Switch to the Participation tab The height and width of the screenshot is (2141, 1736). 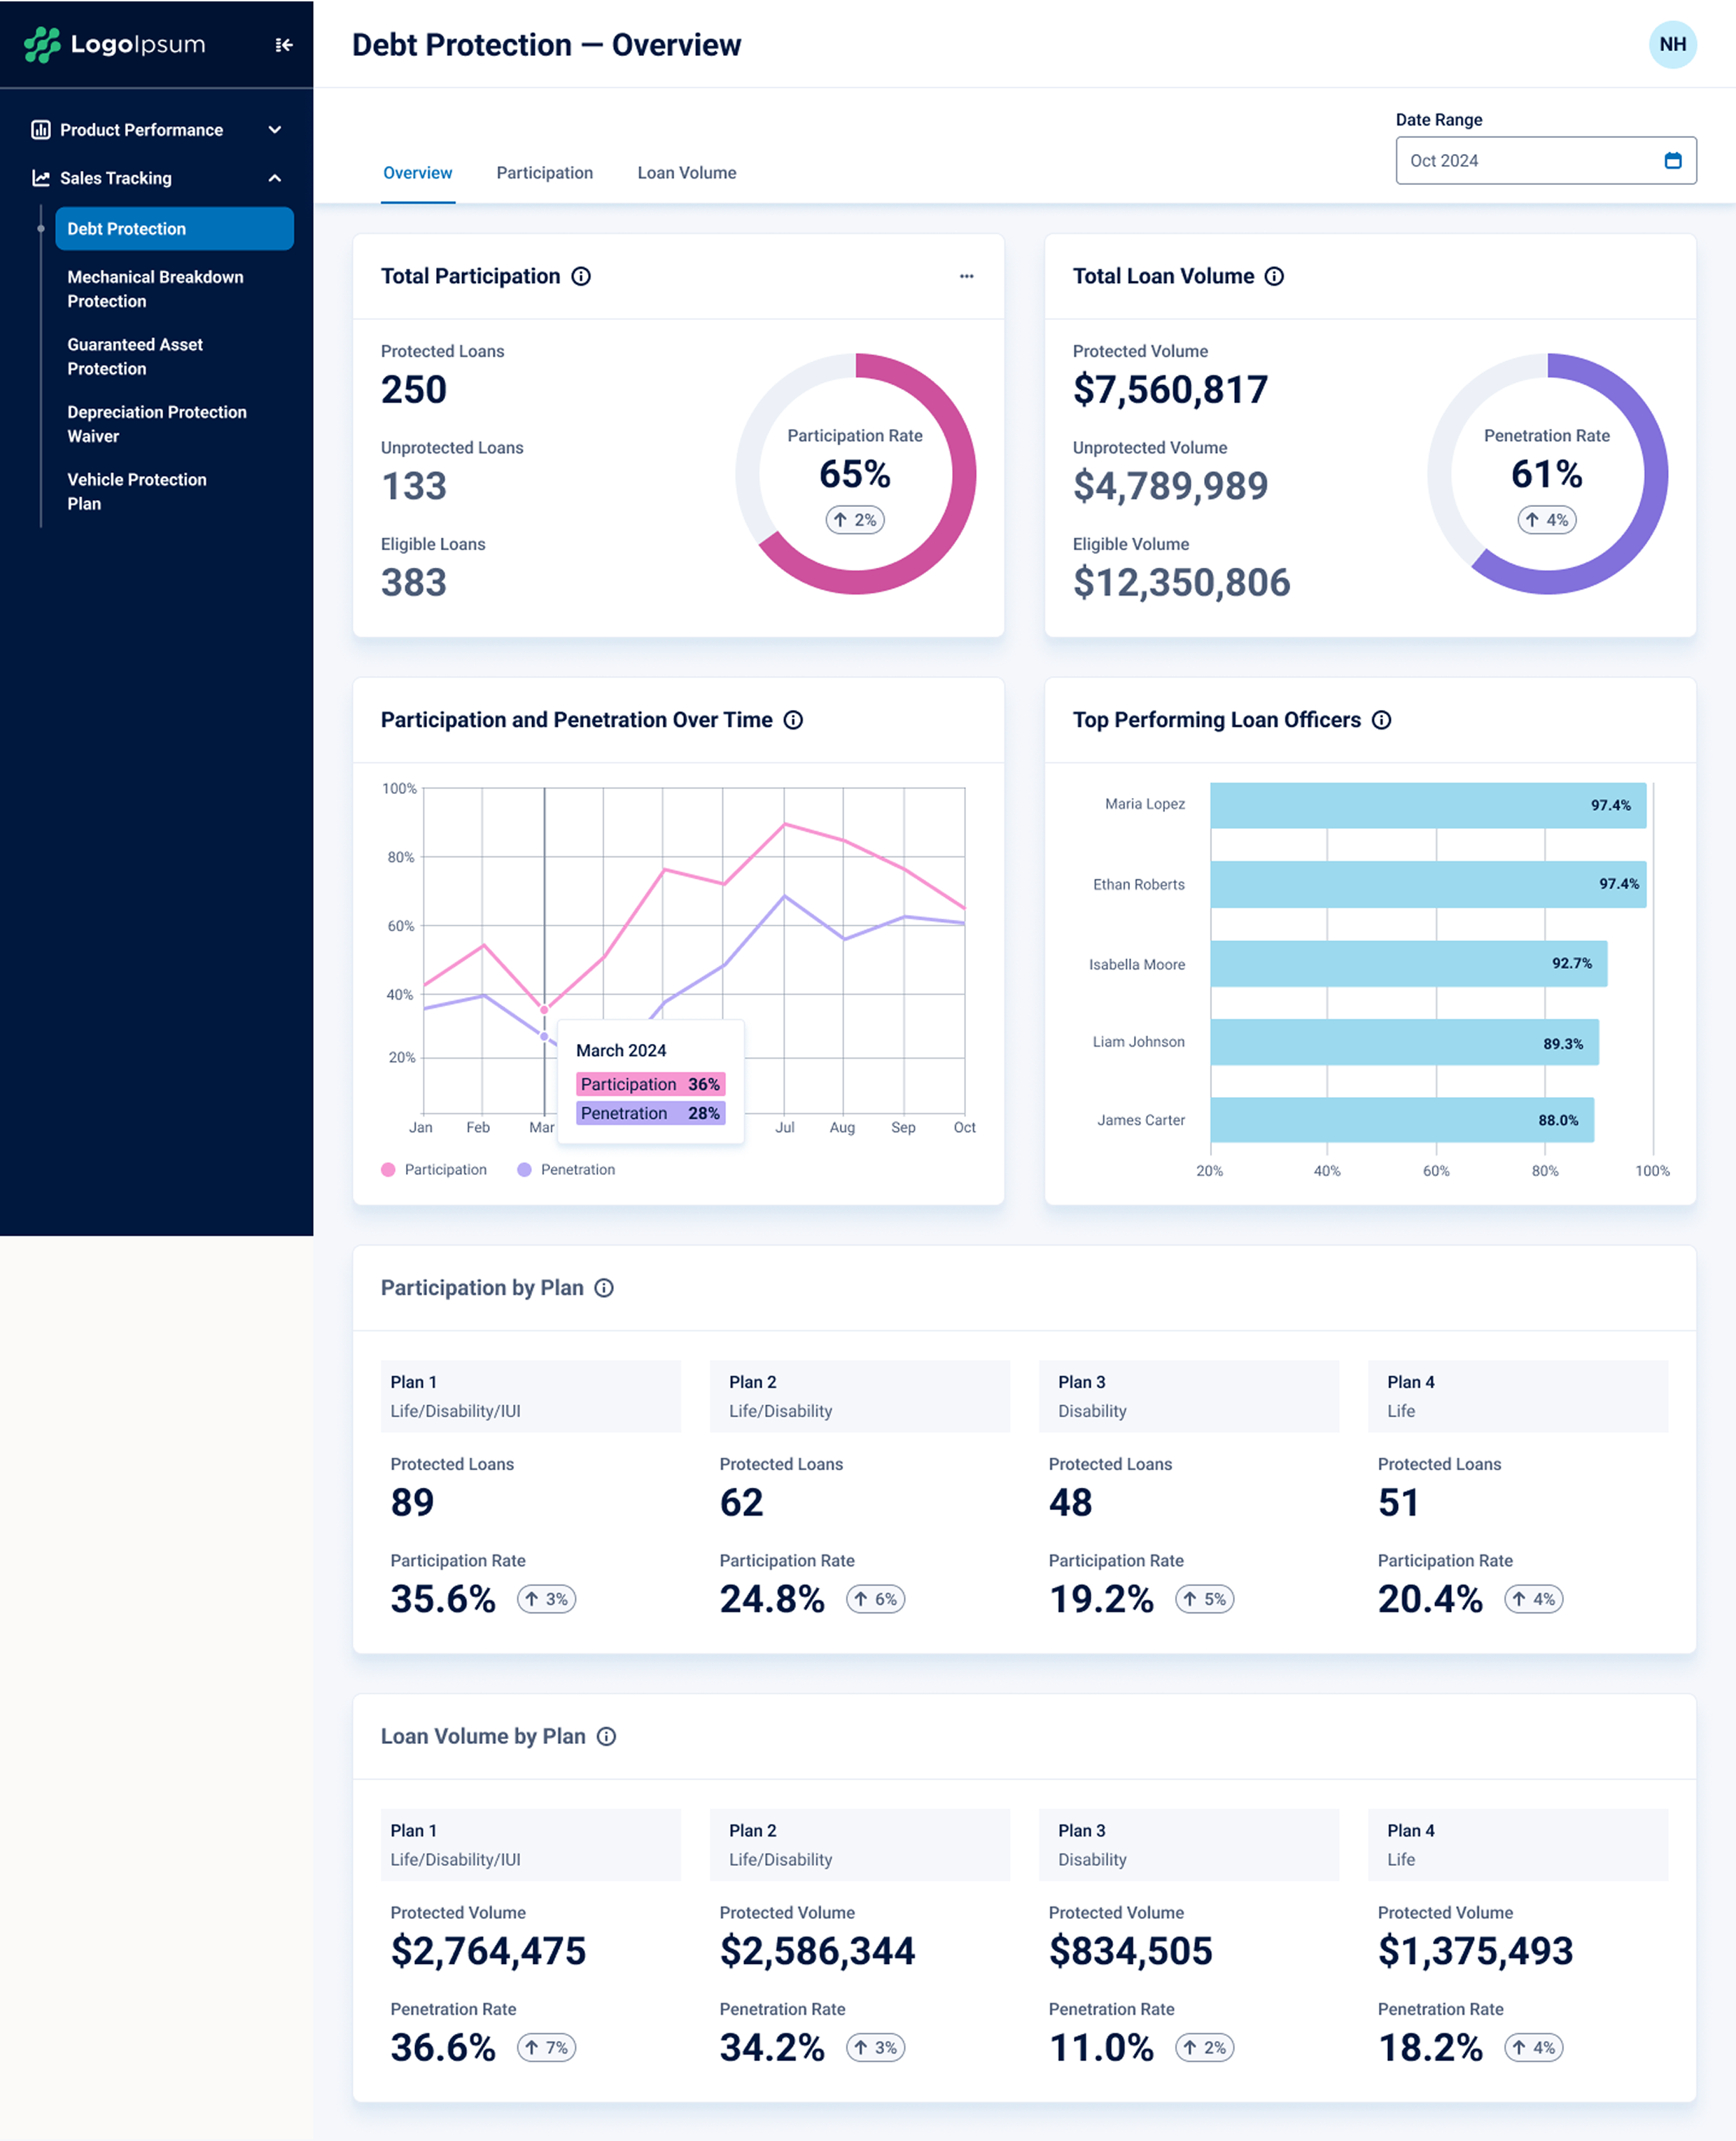[x=544, y=173]
